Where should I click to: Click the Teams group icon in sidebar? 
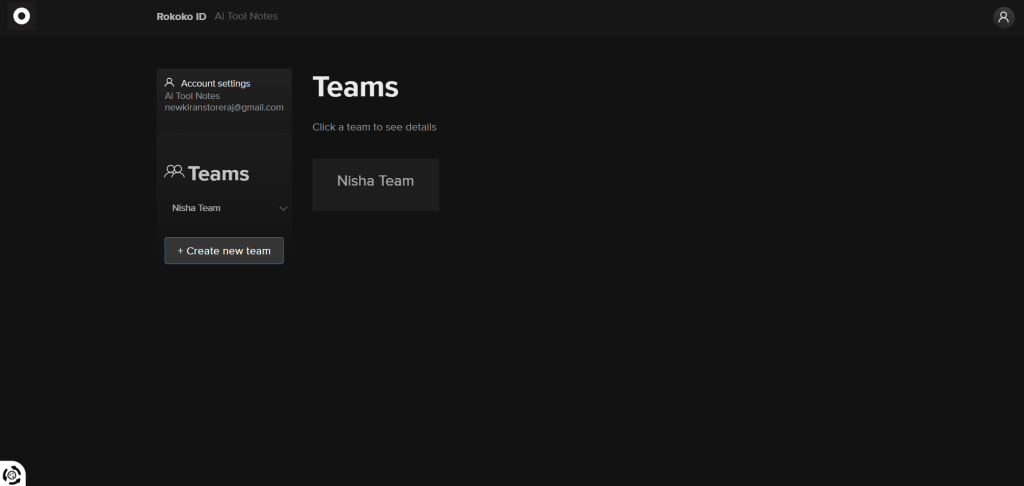tap(174, 173)
